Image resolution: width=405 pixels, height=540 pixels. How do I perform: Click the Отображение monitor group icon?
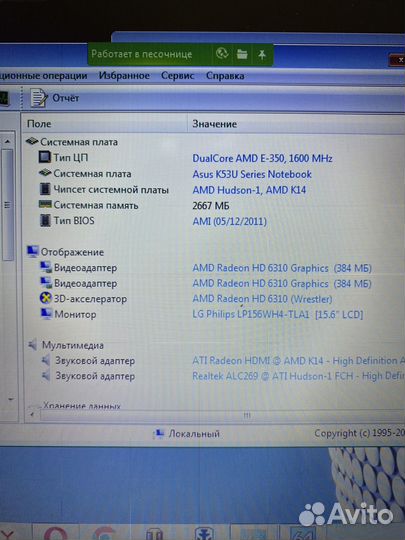[x=33, y=251]
